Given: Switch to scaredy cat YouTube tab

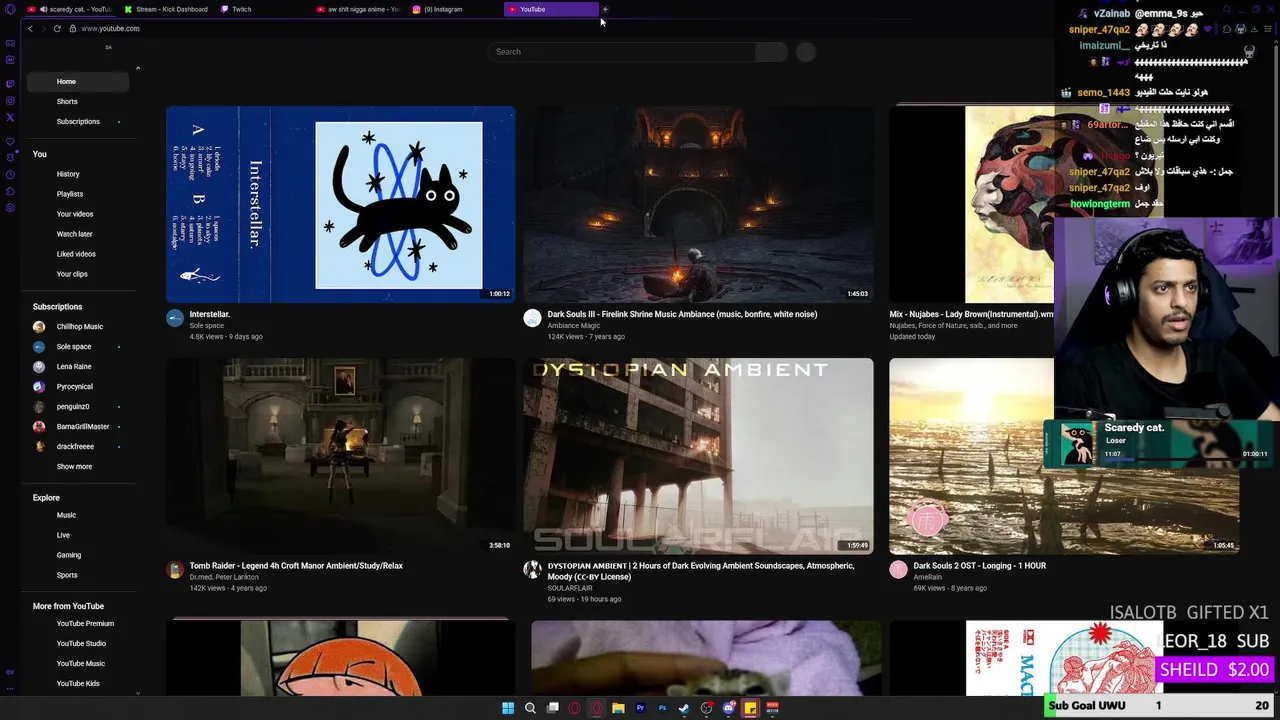Looking at the screenshot, I should point(70,9).
